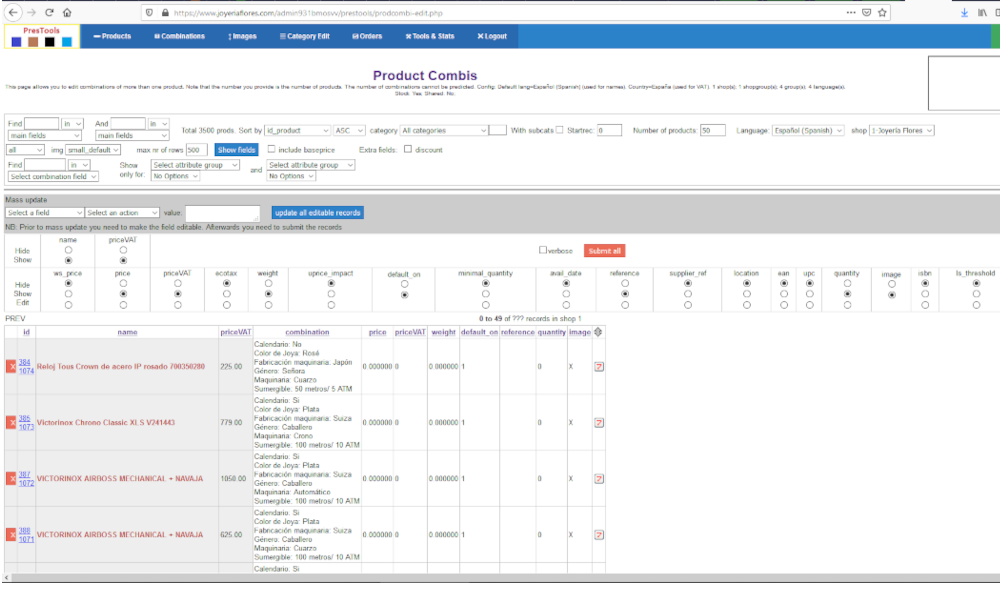Pick the black PresTools color theme
This screenshot has height=600, width=1000.
pos(50,42)
